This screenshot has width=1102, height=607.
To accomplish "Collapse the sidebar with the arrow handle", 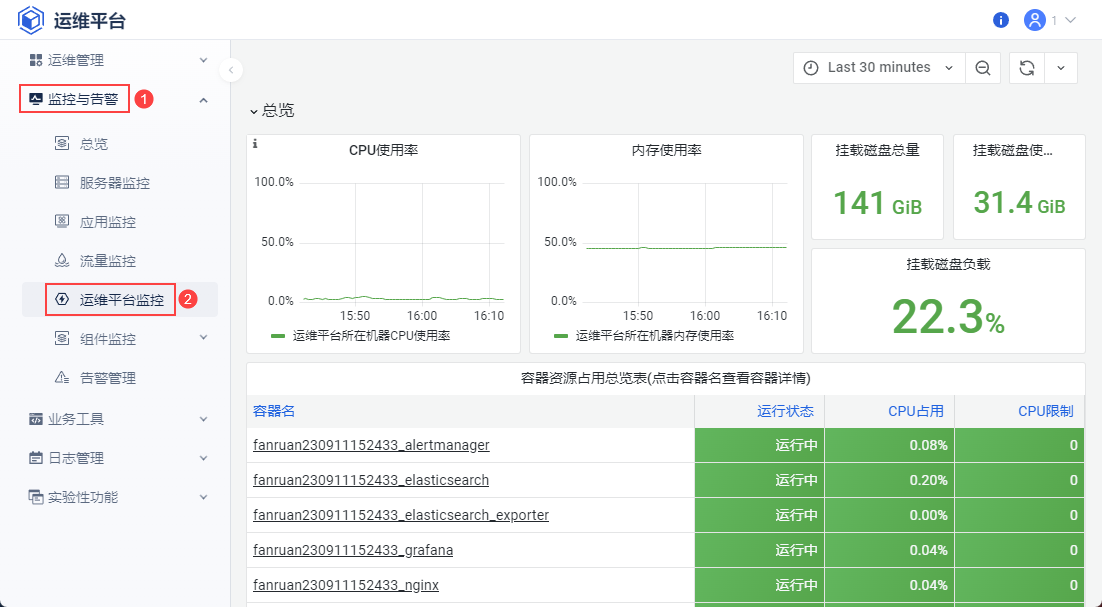I will coord(231,70).
